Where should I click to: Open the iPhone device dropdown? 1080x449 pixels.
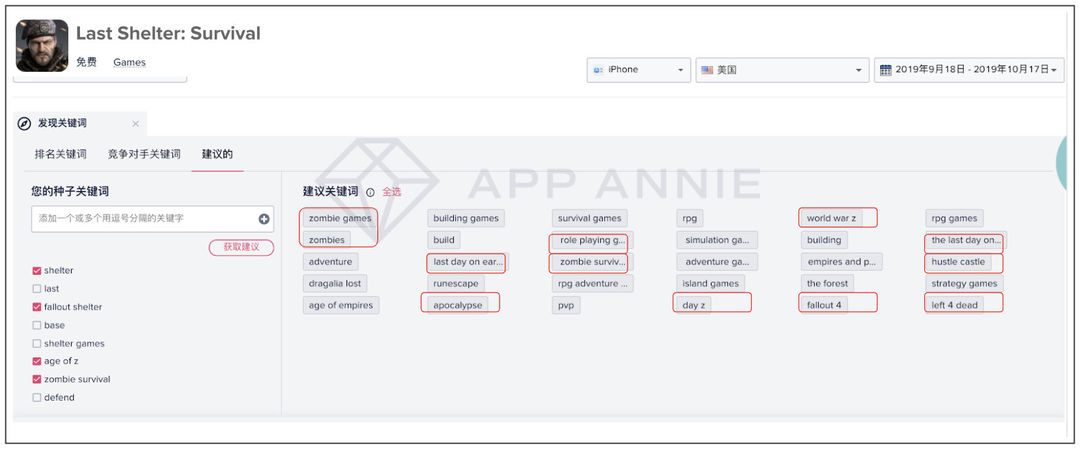click(638, 70)
